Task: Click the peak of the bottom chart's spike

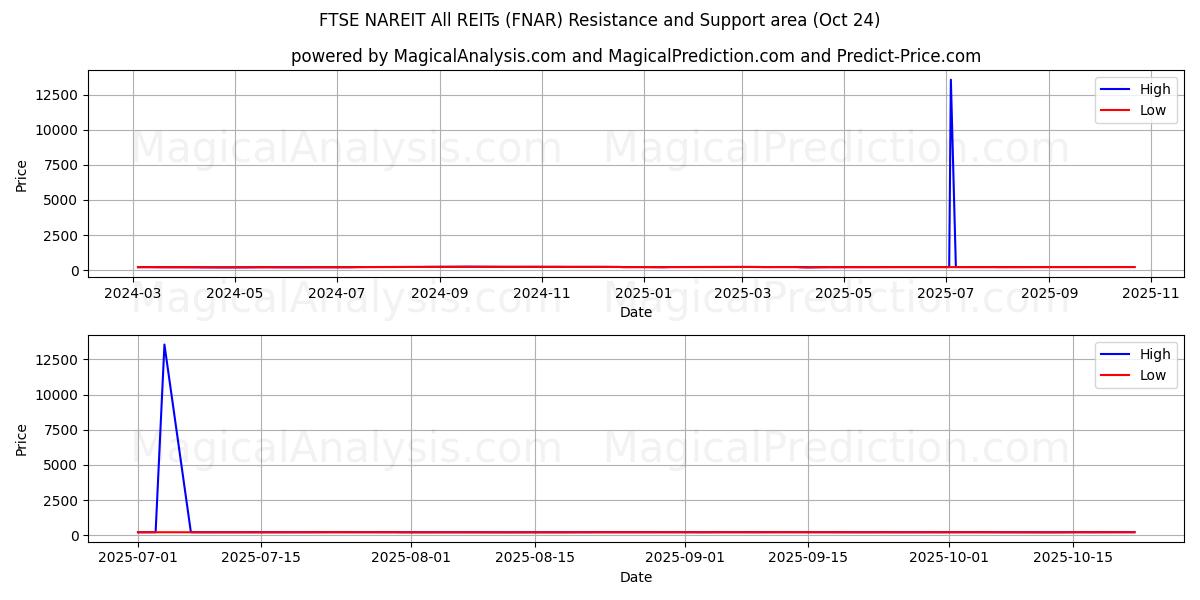Action: 164,345
